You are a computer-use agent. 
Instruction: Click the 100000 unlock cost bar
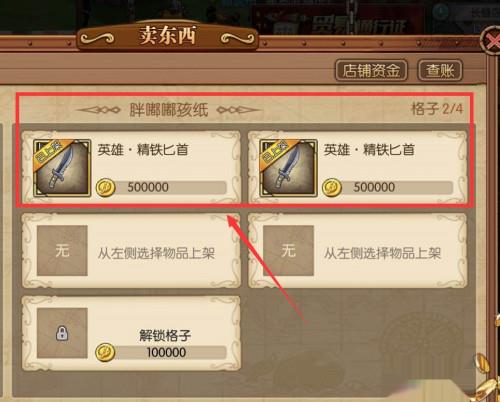click(x=170, y=352)
